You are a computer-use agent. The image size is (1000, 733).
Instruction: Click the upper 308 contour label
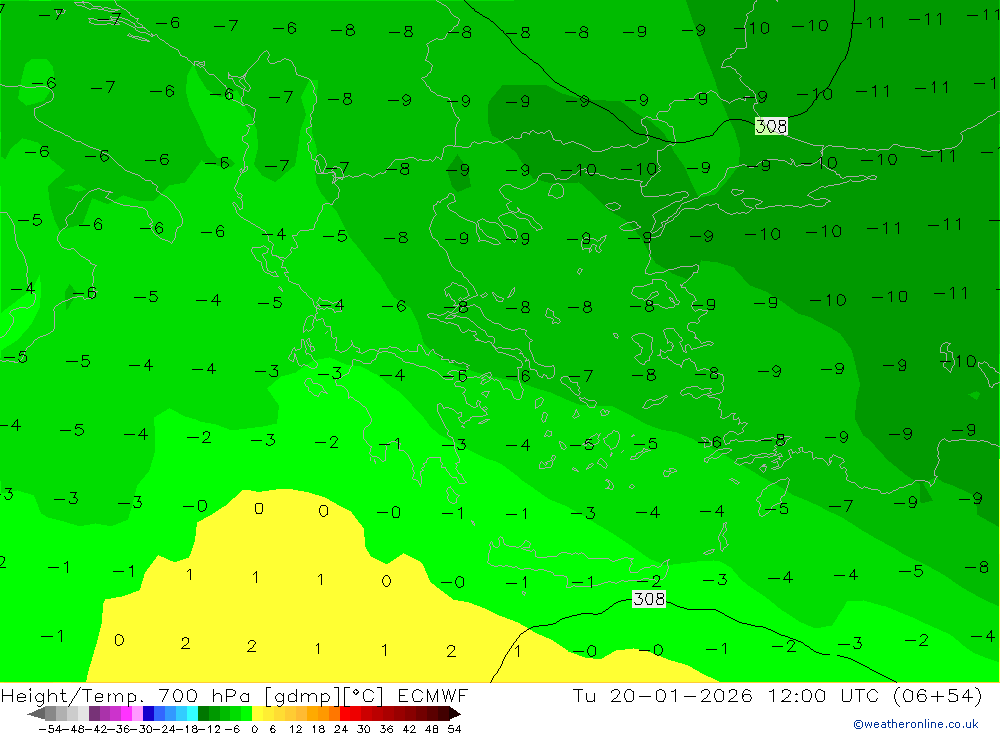(x=771, y=126)
